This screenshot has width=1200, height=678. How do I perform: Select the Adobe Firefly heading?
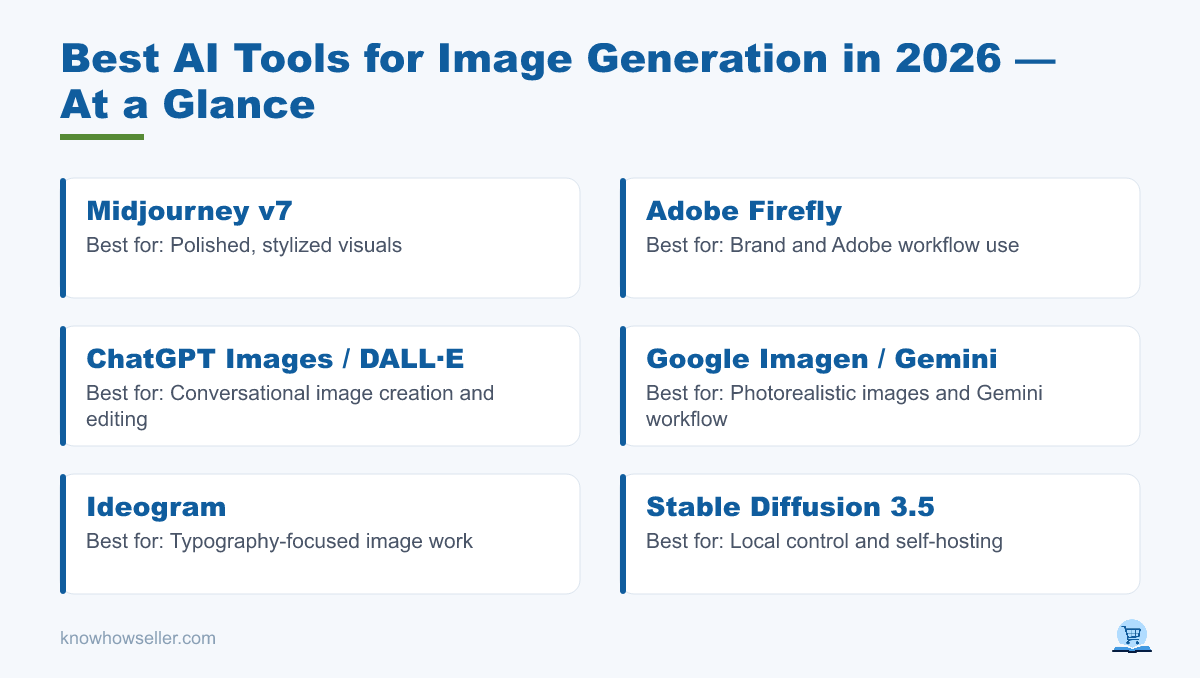[744, 211]
